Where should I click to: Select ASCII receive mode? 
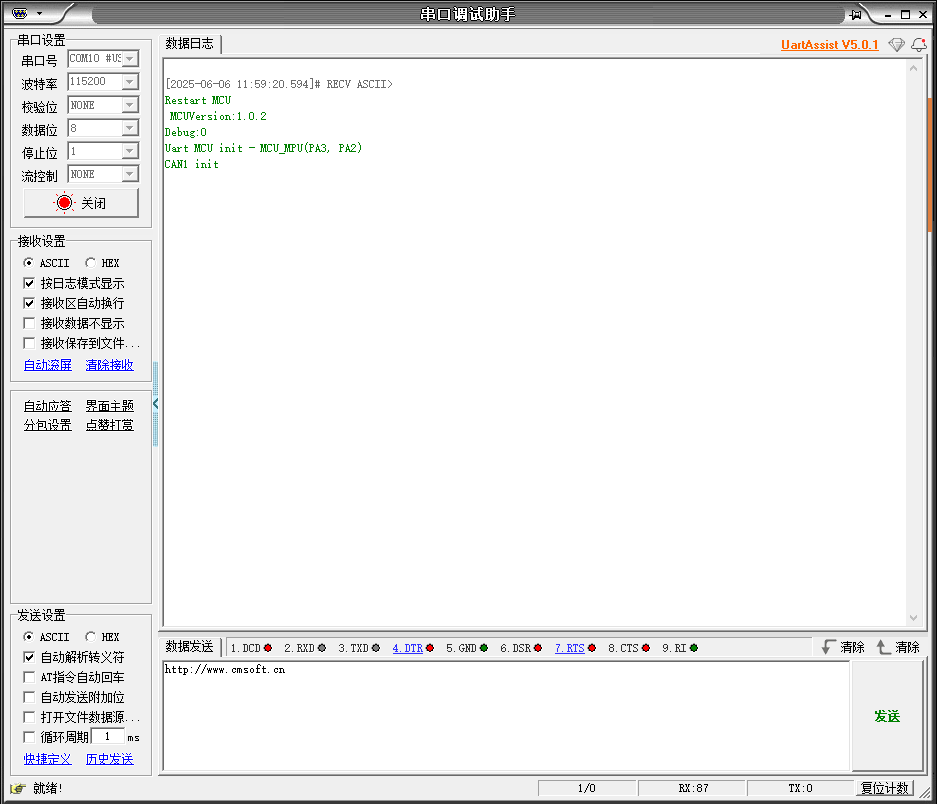coord(28,262)
